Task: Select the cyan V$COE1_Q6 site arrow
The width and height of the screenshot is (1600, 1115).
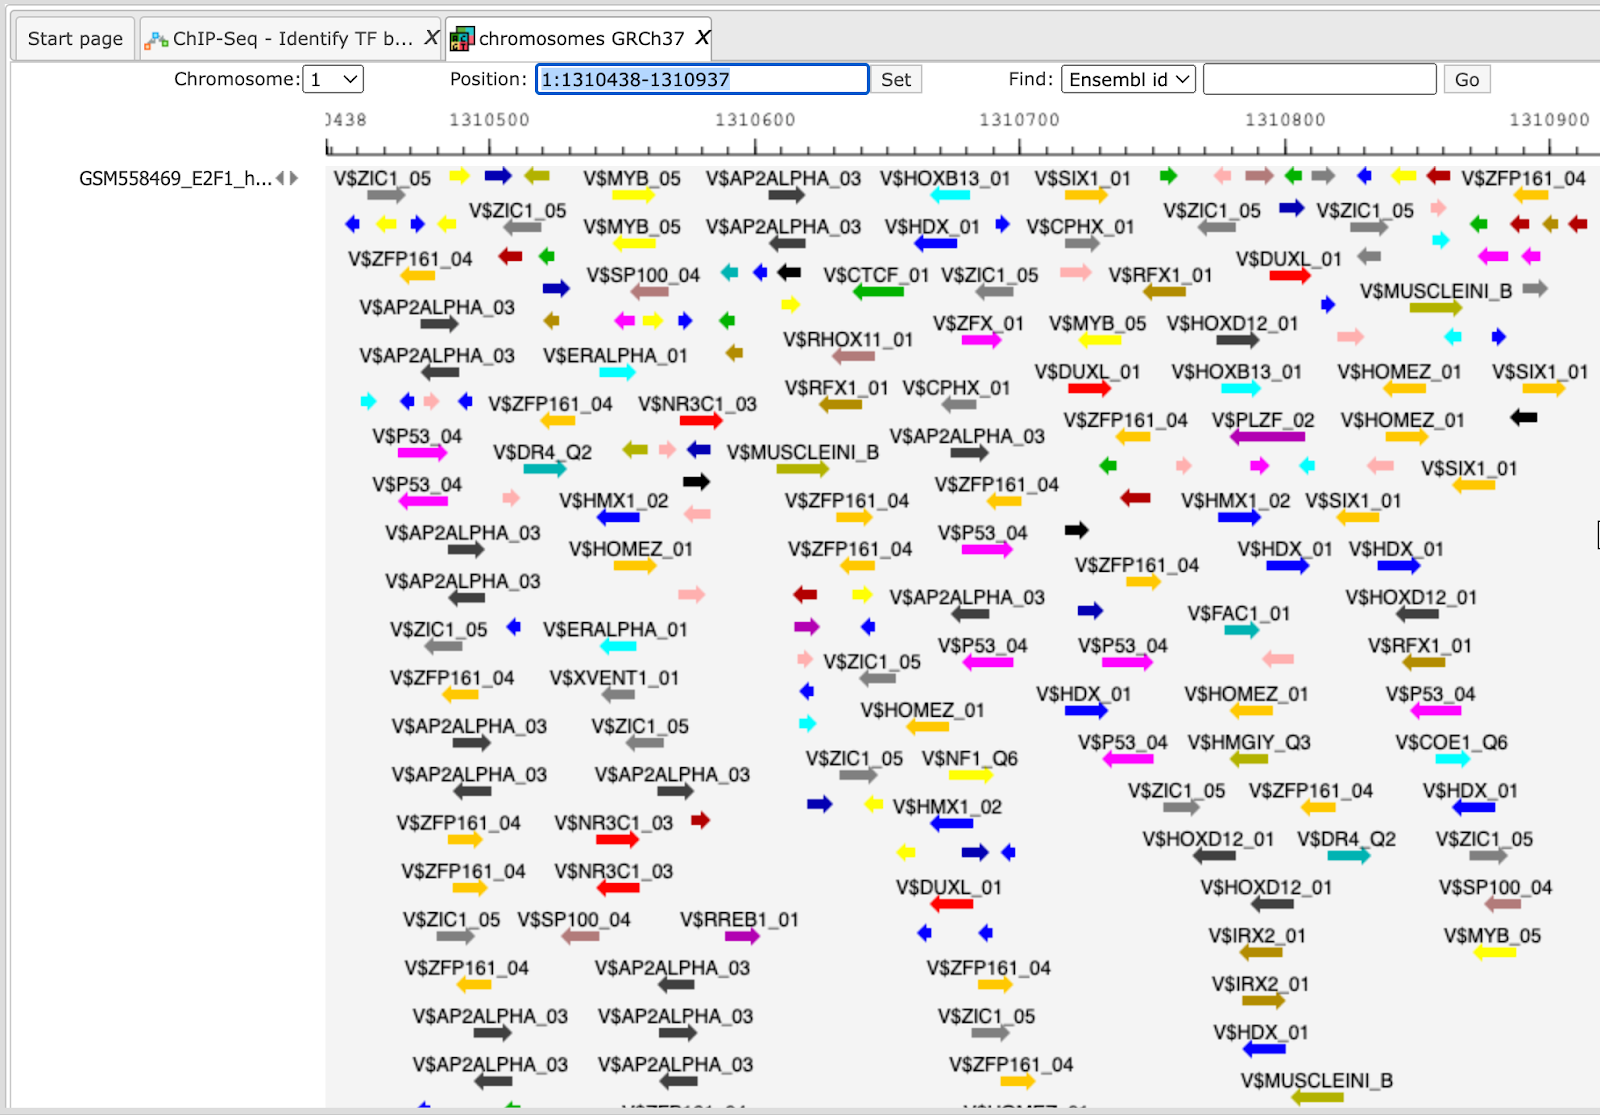Action: (x=1453, y=759)
